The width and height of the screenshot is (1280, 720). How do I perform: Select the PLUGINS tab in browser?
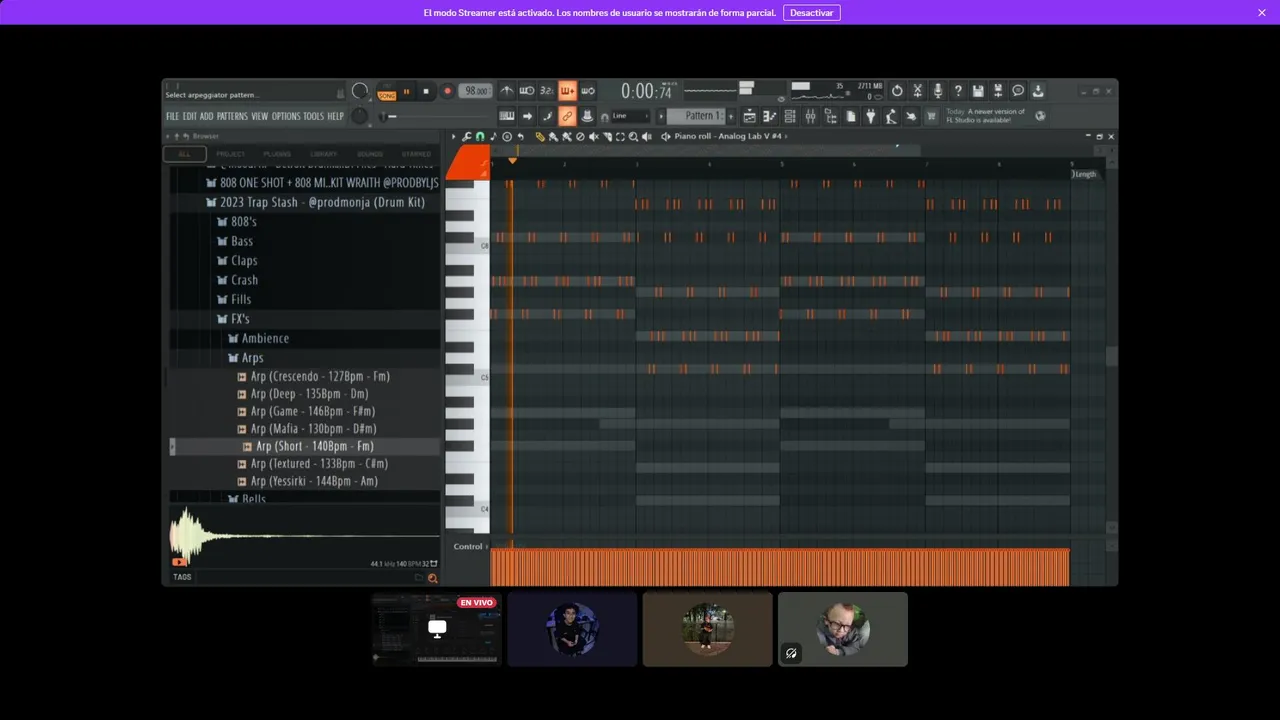pos(277,154)
